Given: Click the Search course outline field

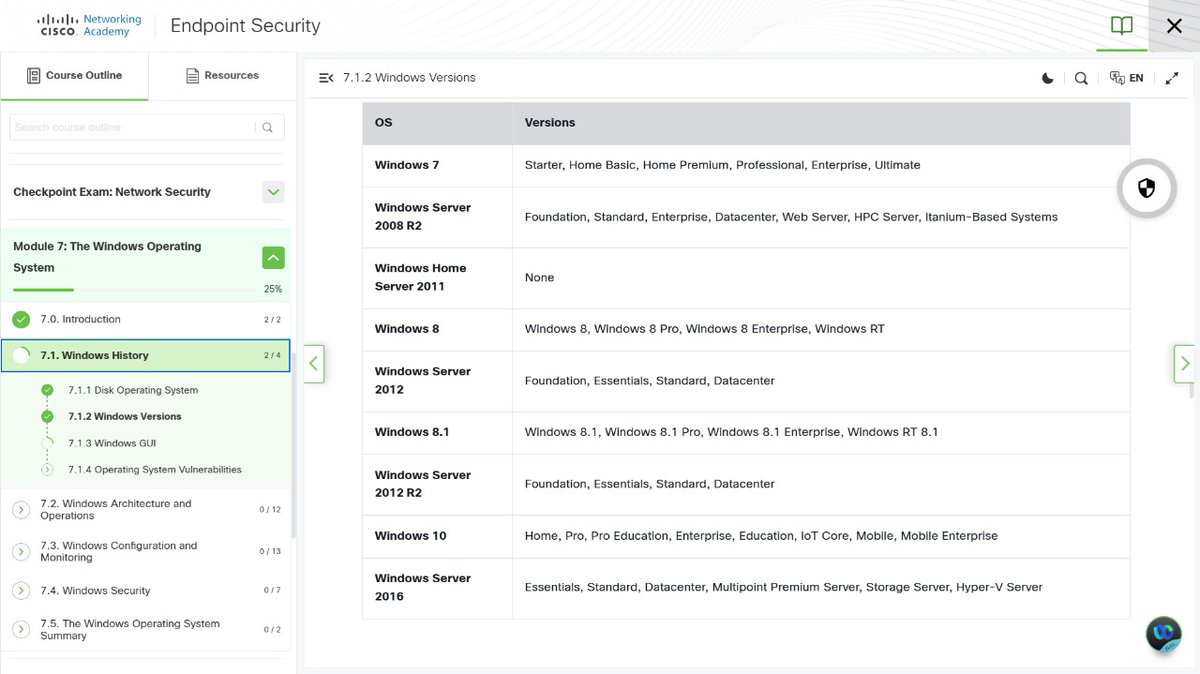Looking at the screenshot, I should click(x=131, y=127).
